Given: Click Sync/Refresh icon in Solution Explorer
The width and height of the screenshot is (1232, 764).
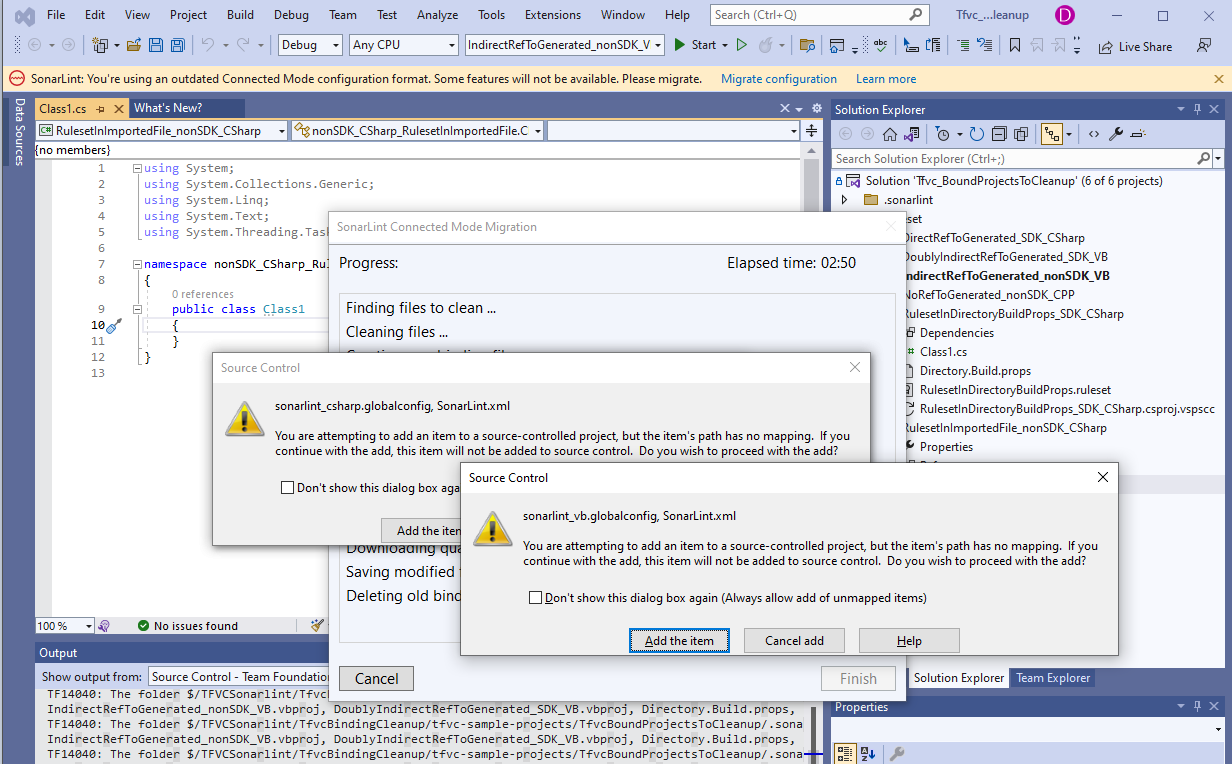Looking at the screenshot, I should (977, 134).
